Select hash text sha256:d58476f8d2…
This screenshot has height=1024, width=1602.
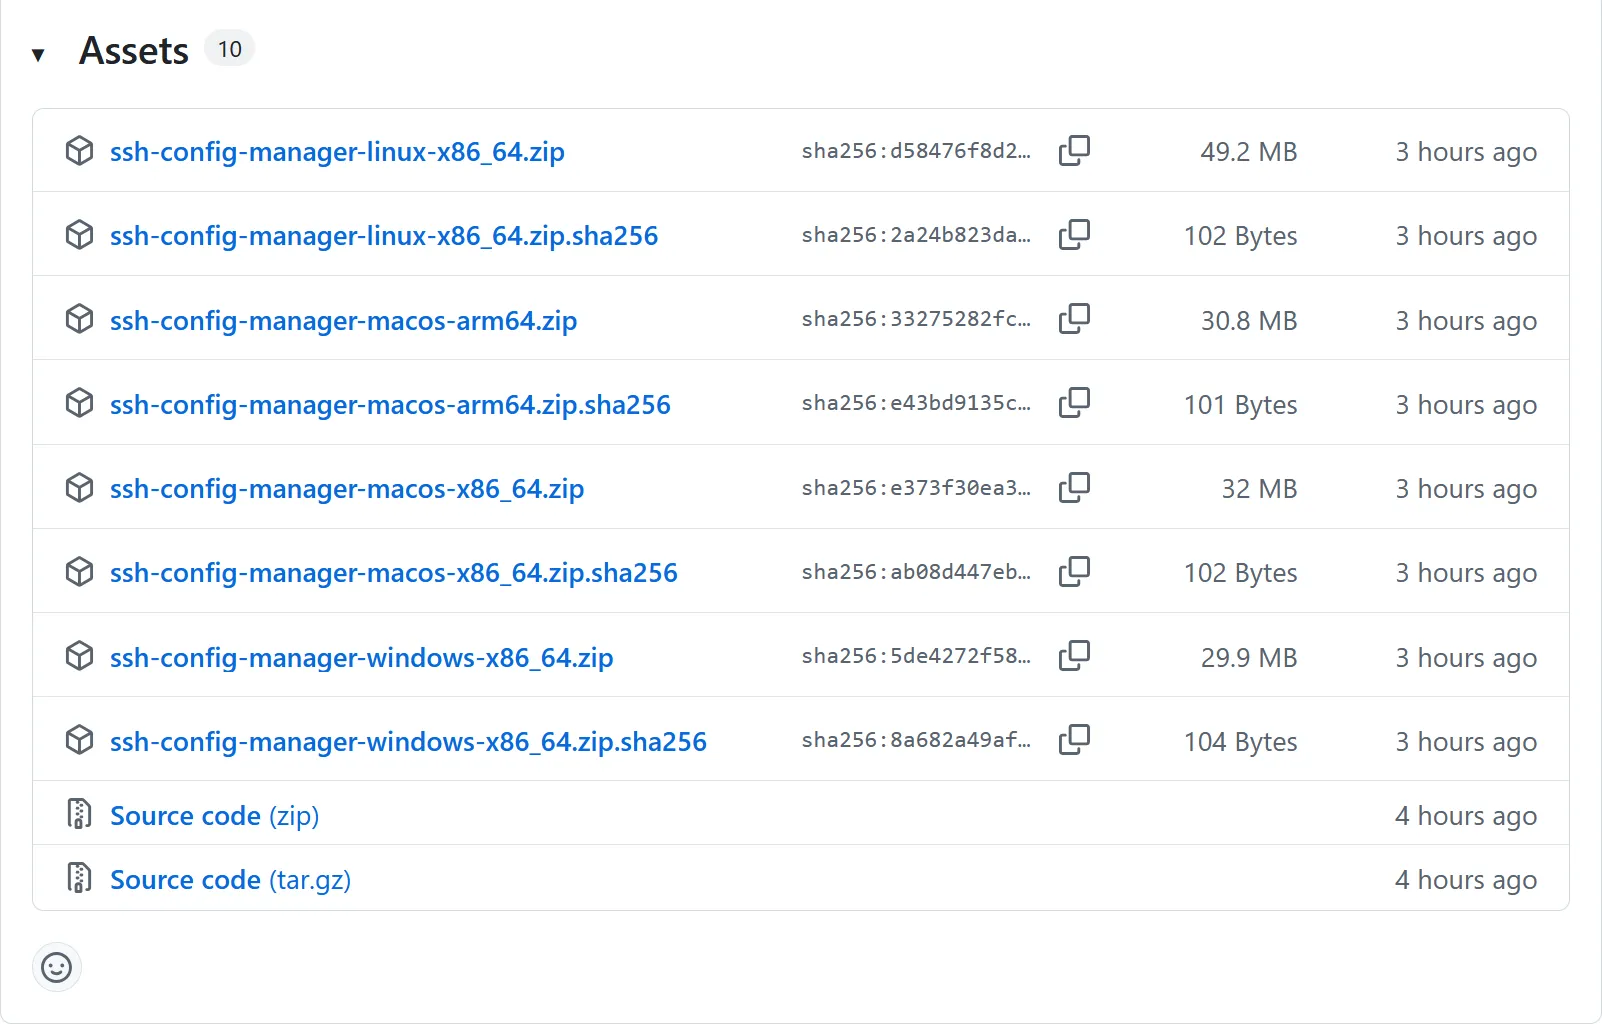click(916, 151)
